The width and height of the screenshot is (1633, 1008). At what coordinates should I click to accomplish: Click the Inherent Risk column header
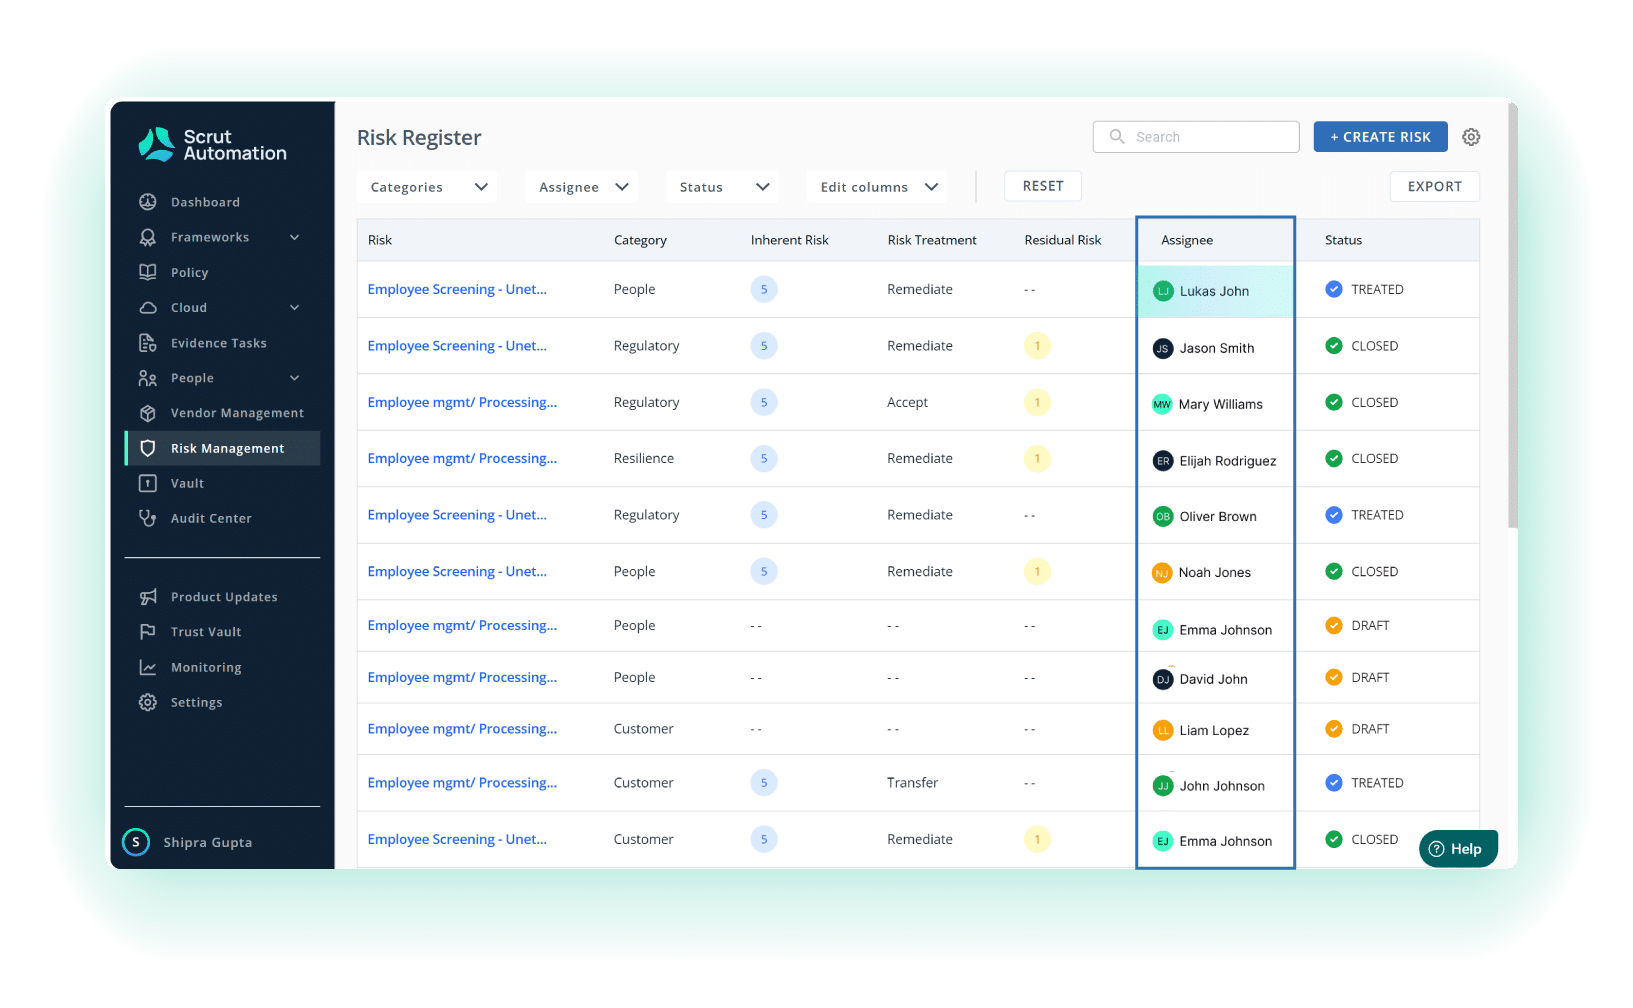(x=790, y=240)
